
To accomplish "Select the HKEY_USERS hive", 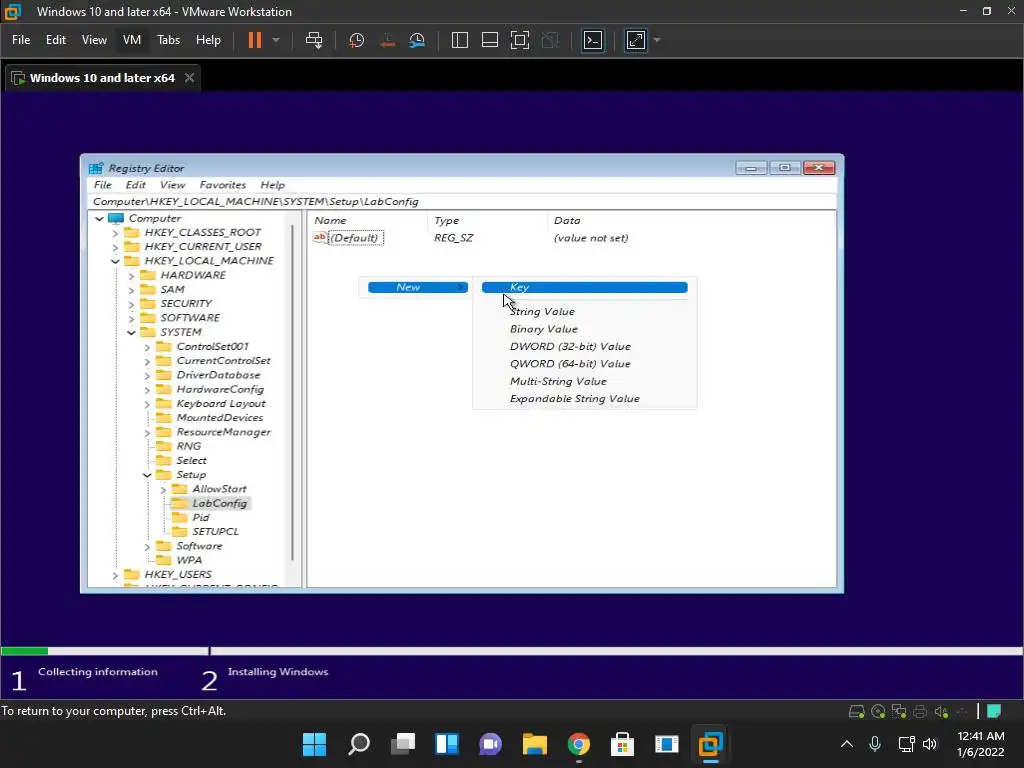I will tap(178, 575).
